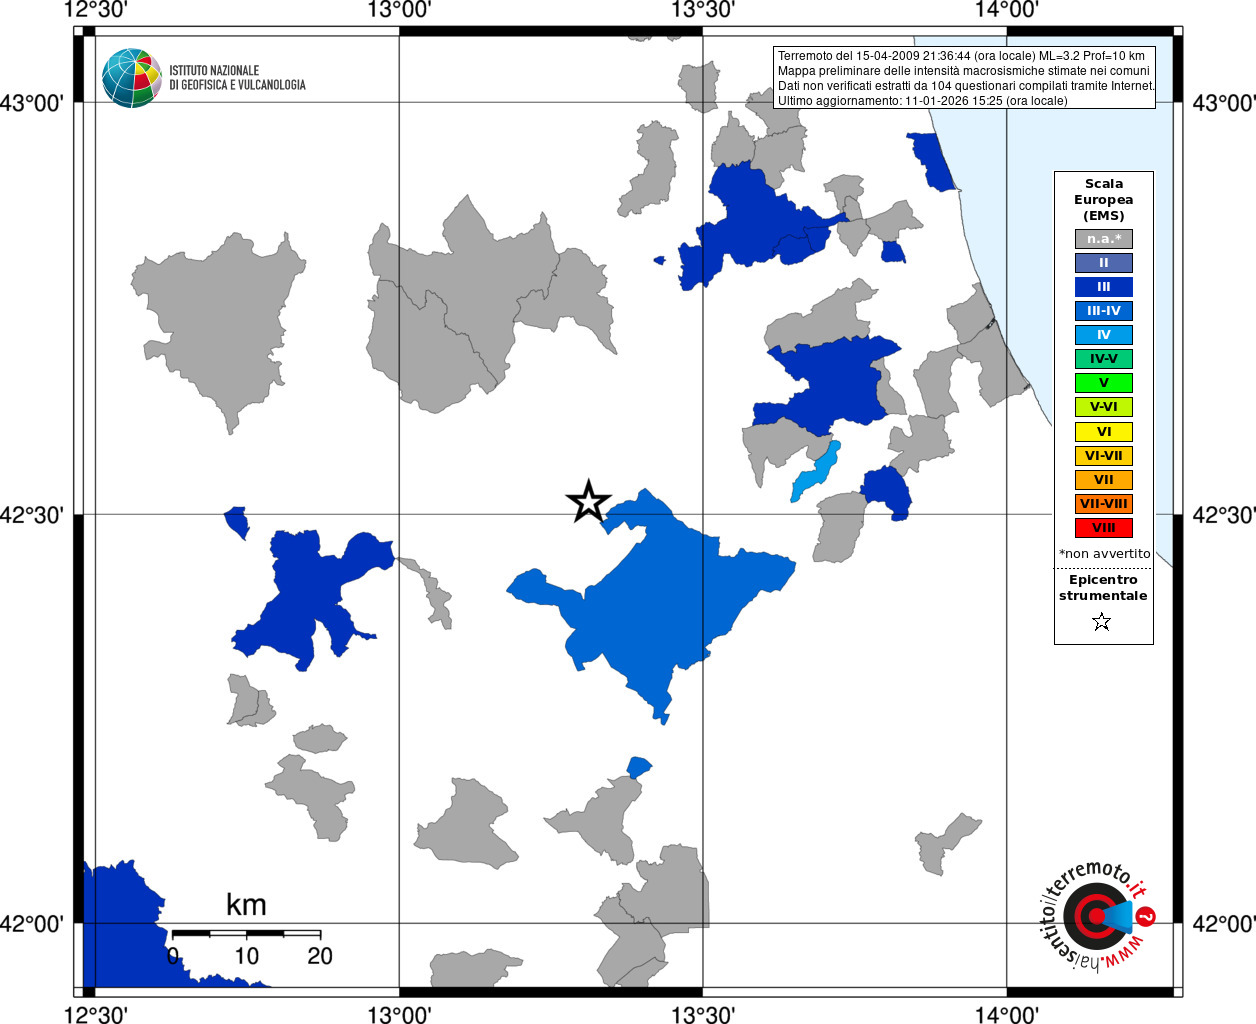Click the 'Terremoto del 15-04-2009' header line

coord(961,56)
